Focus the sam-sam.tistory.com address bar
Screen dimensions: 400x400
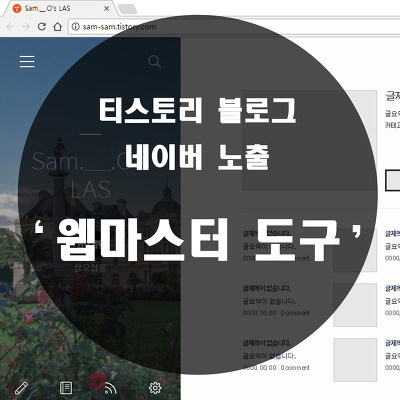coord(233,27)
